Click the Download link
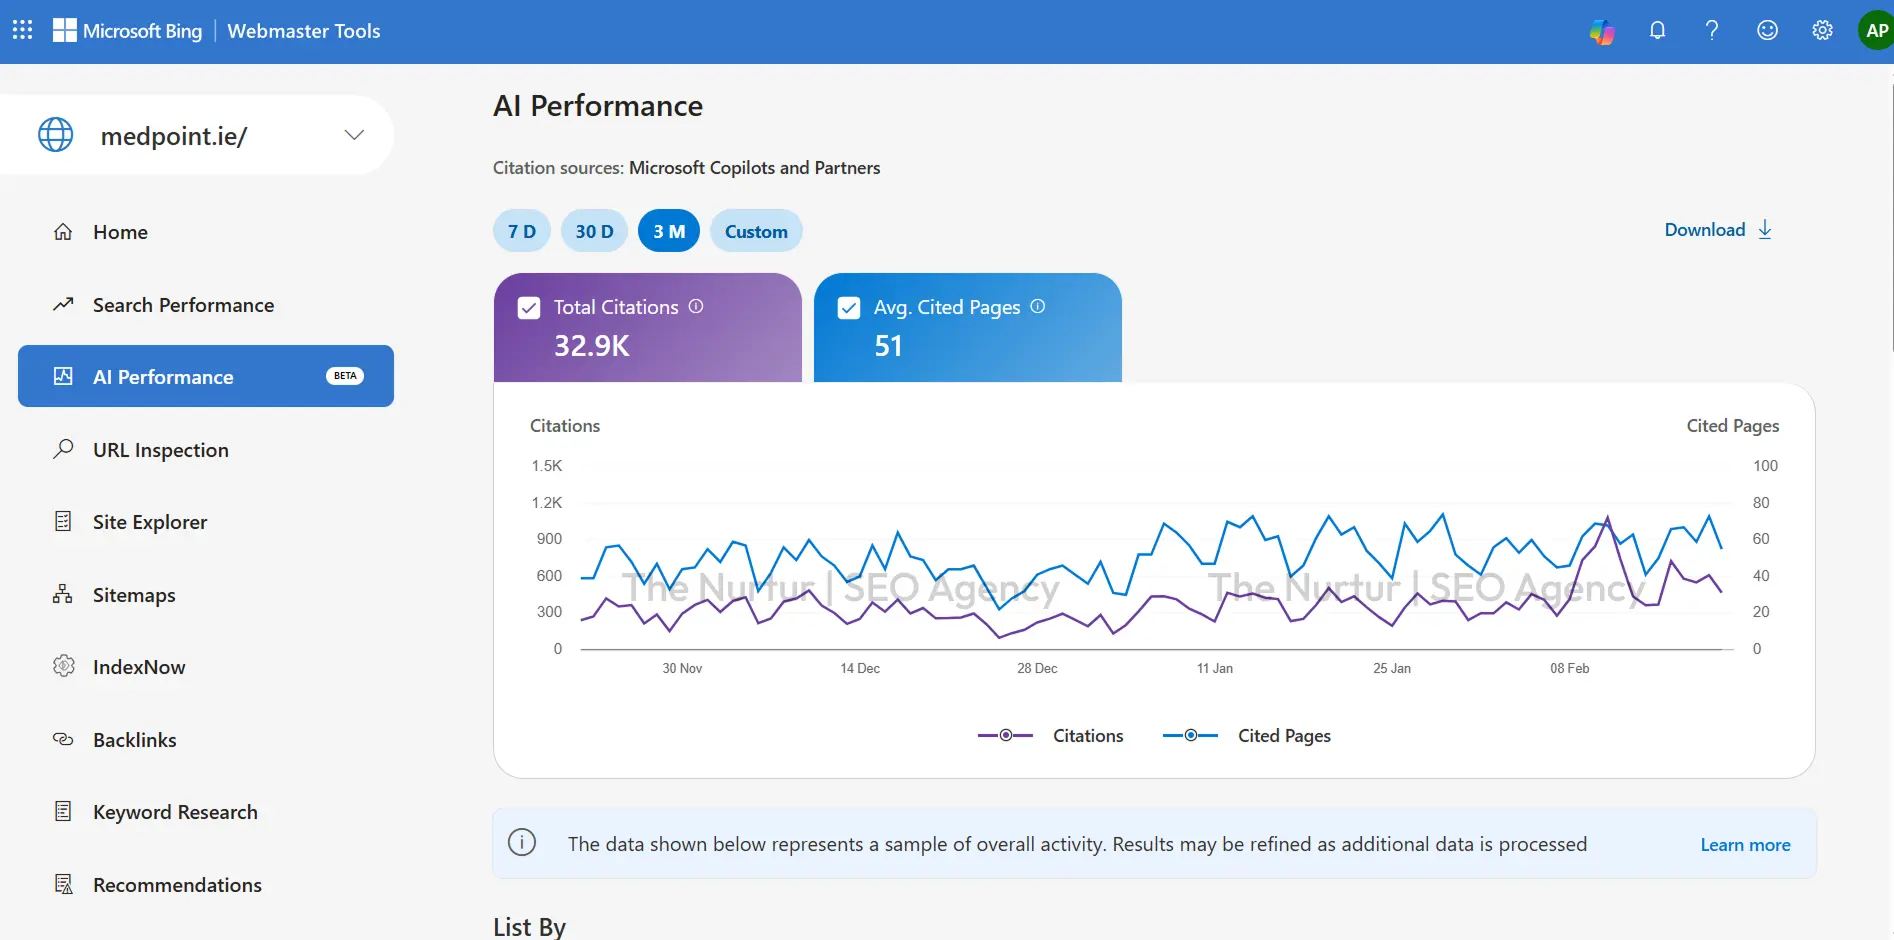The width and height of the screenshot is (1894, 940). click(x=1717, y=230)
